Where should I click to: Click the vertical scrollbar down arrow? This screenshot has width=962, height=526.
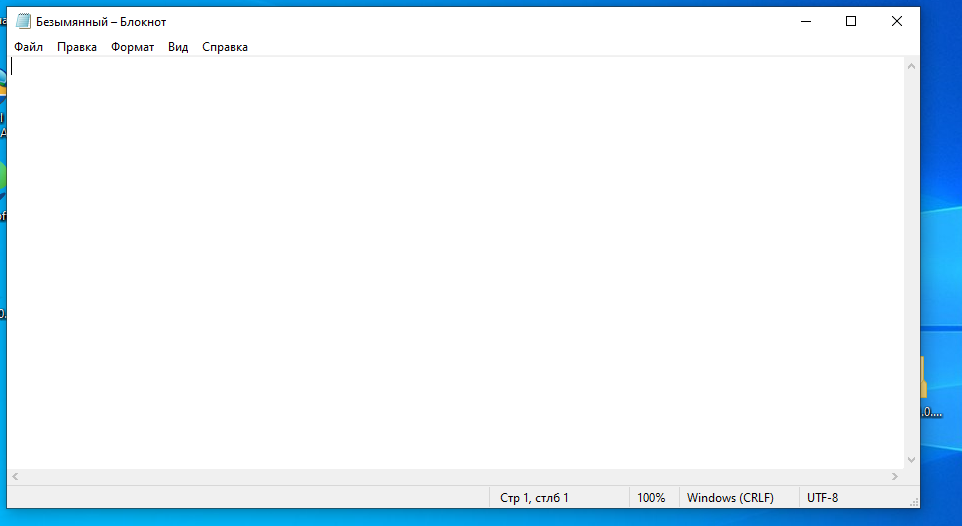[911, 460]
